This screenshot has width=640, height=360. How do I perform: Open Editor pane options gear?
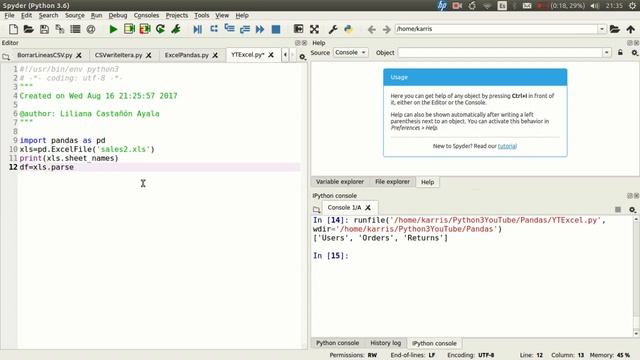point(302,57)
